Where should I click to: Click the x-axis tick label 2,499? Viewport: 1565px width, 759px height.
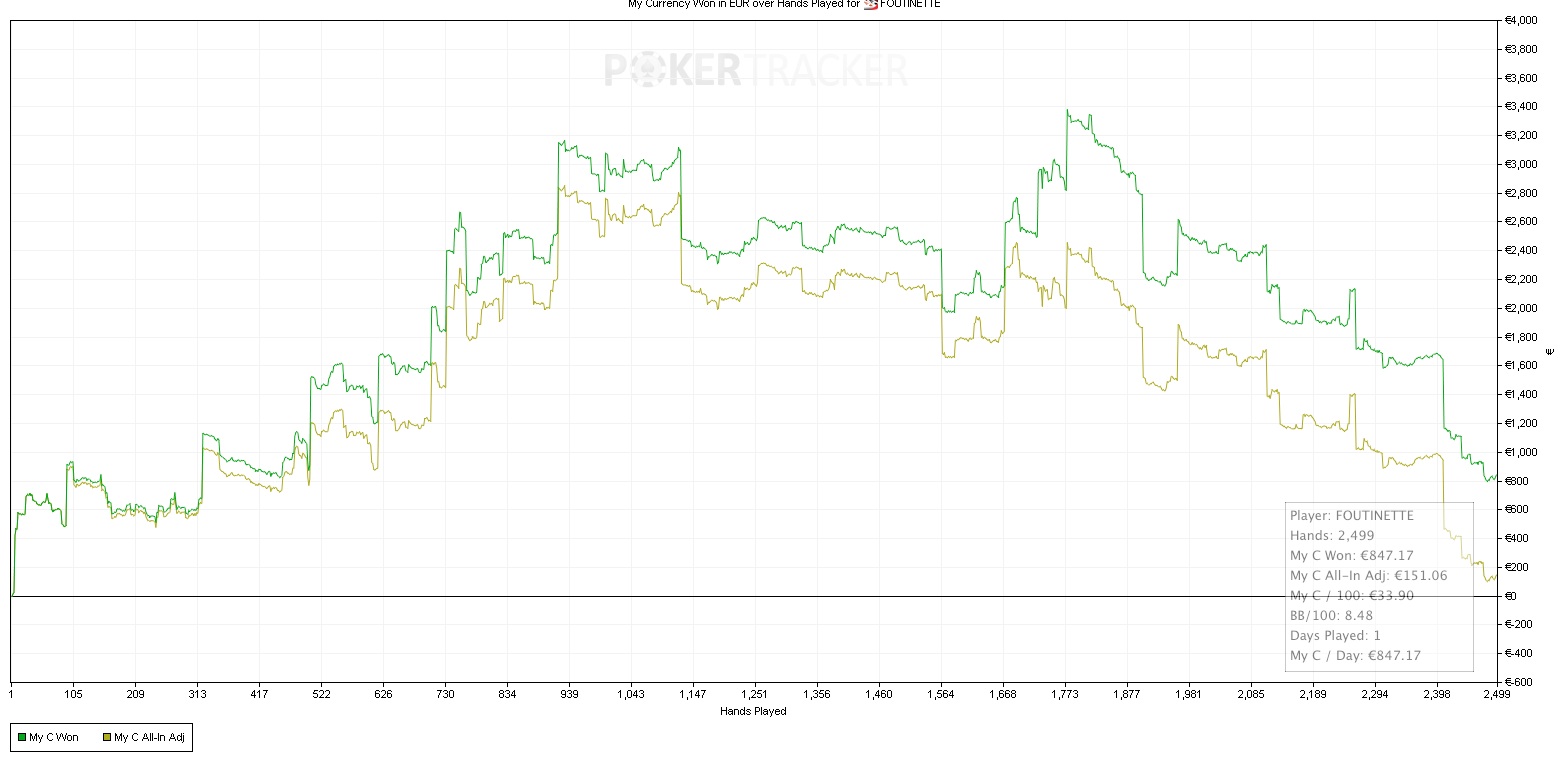pyautogui.click(x=1497, y=694)
